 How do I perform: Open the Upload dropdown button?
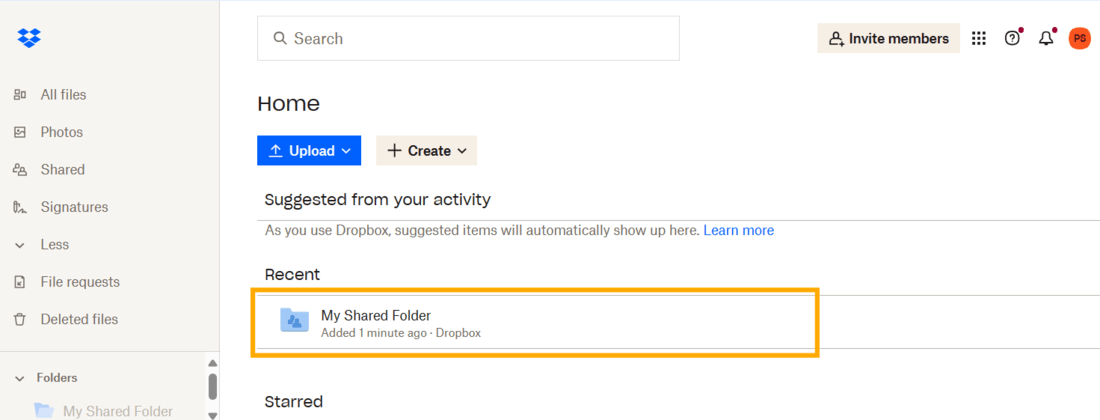[x=308, y=151]
